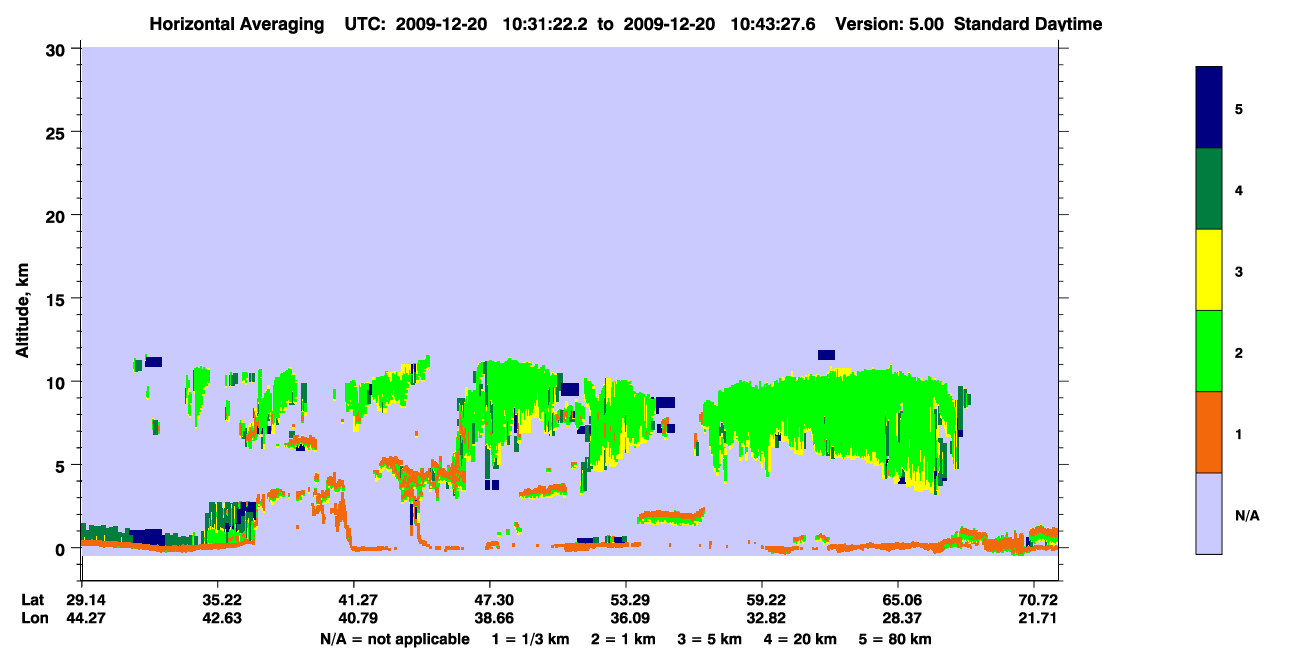Click the colorbar label 'N/A'
1300x667 pixels.
(x=1246, y=516)
